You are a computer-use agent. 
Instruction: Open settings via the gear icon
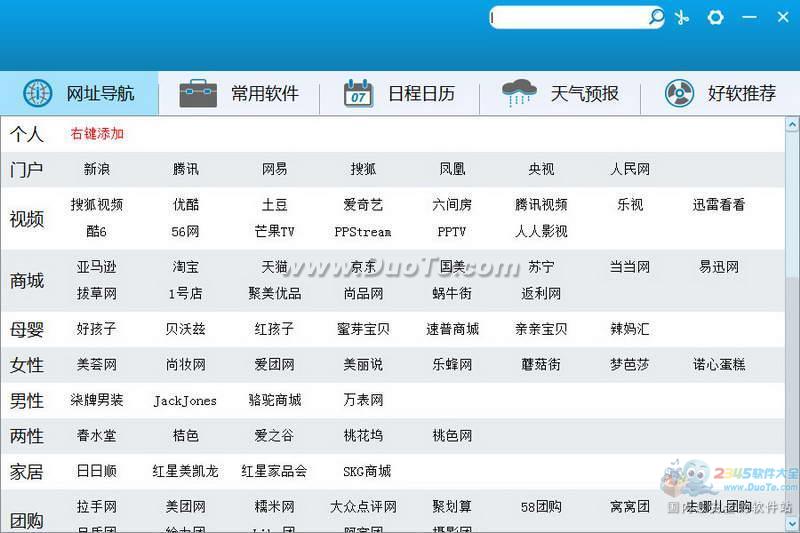(x=715, y=17)
